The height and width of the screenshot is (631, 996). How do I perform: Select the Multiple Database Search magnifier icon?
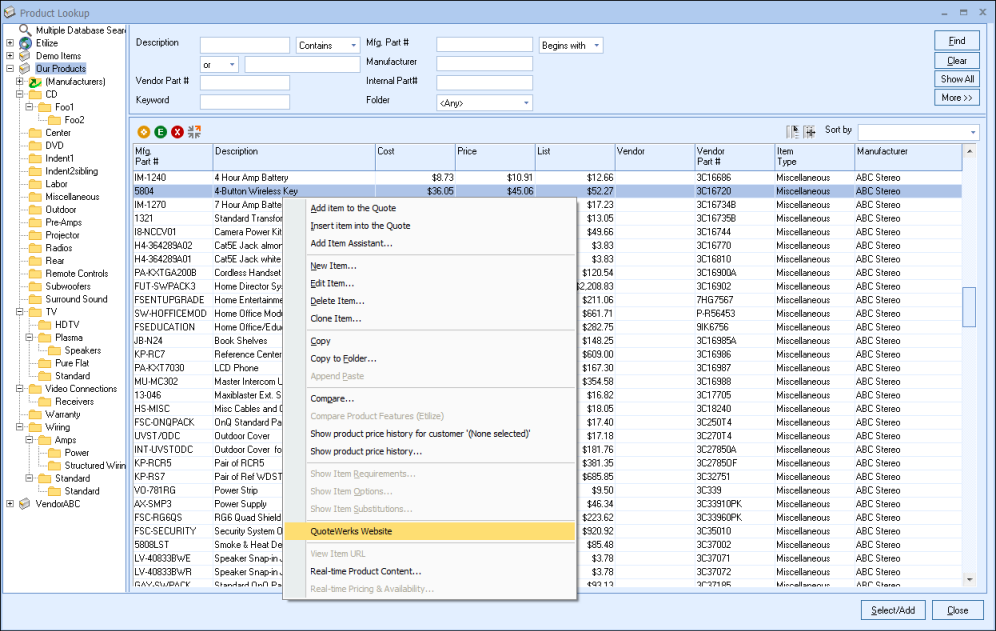tap(25, 30)
